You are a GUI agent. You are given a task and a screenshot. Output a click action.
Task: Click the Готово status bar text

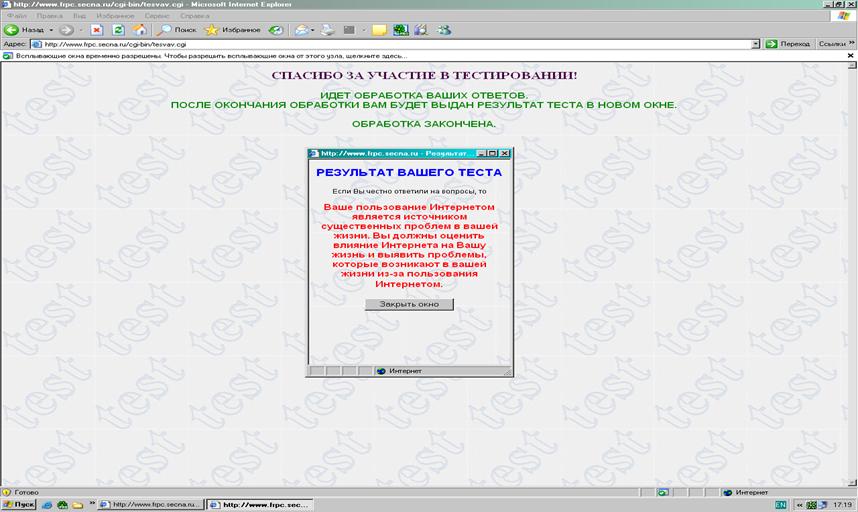[26, 492]
